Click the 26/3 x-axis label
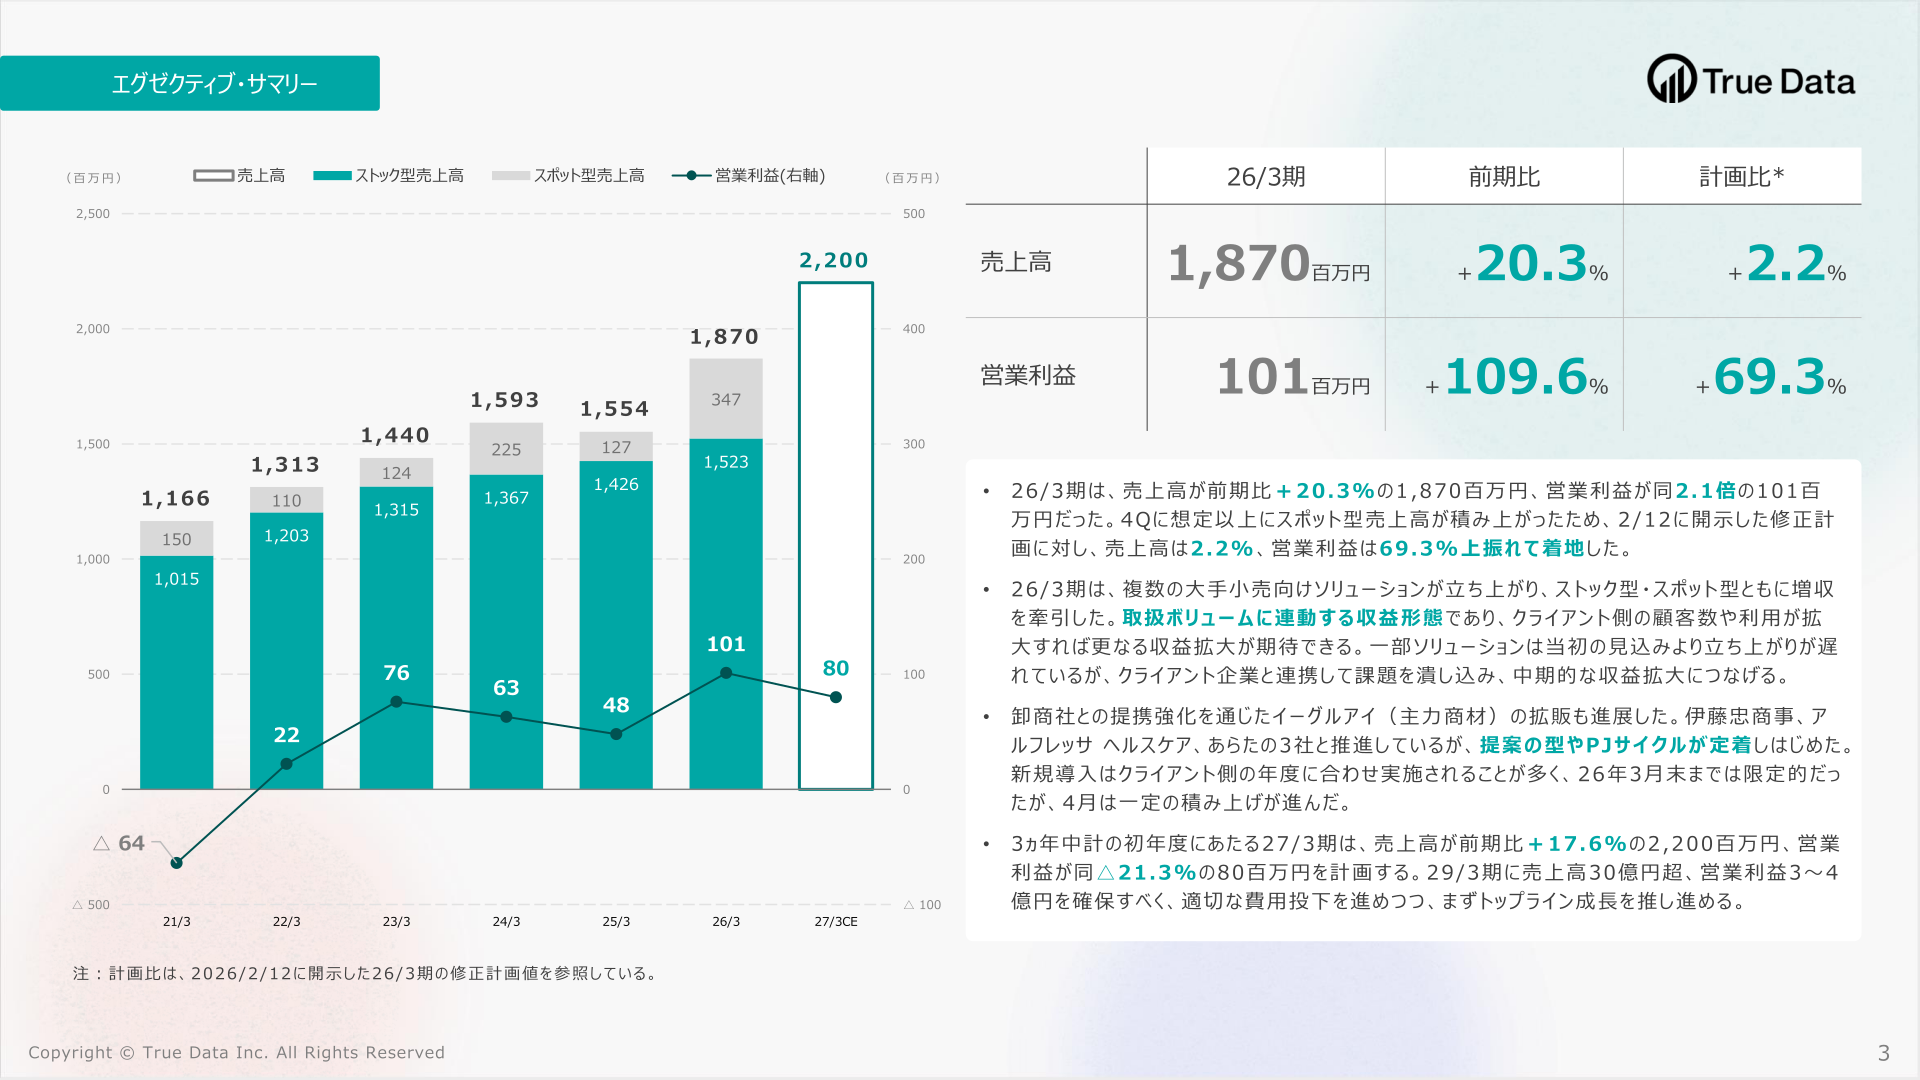The image size is (1920, 1080). 726,922
